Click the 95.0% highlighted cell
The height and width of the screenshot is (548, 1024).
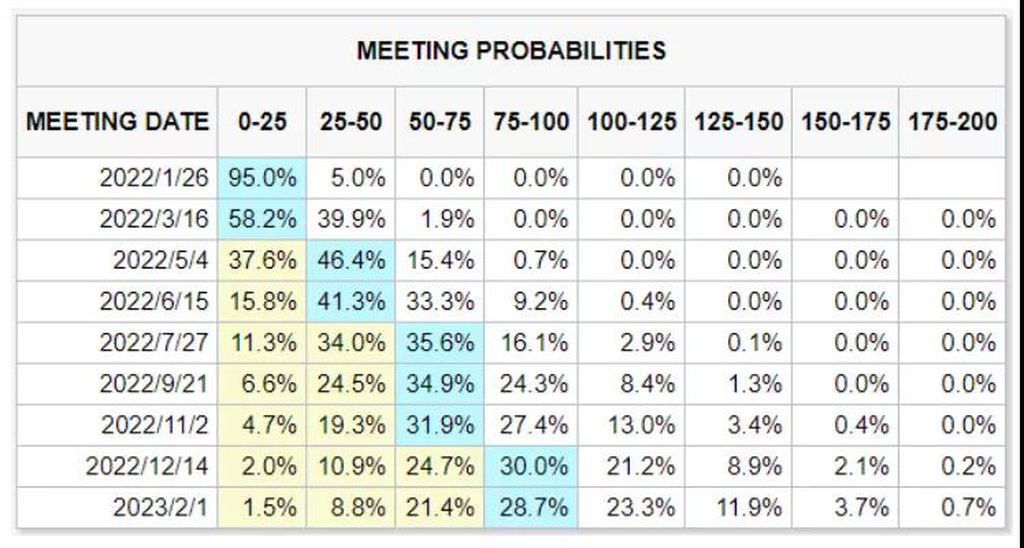[262, 178]
